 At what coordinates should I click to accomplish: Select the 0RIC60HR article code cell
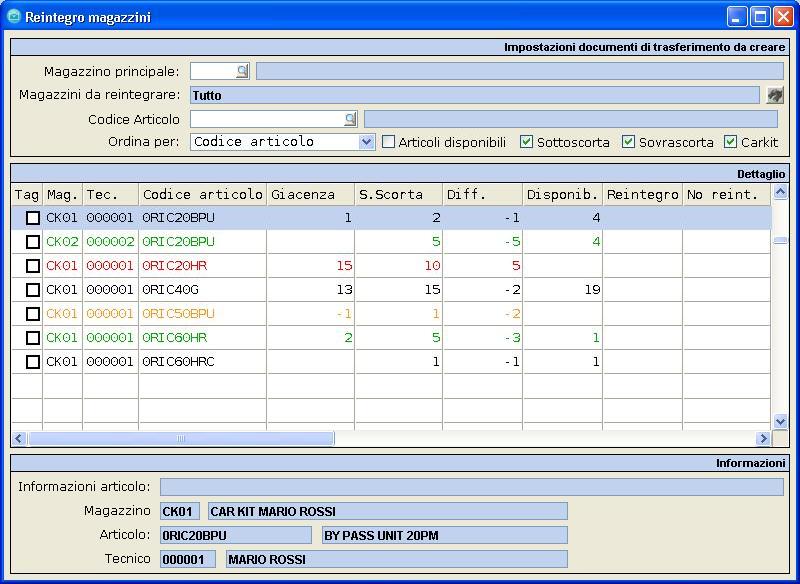203,338
